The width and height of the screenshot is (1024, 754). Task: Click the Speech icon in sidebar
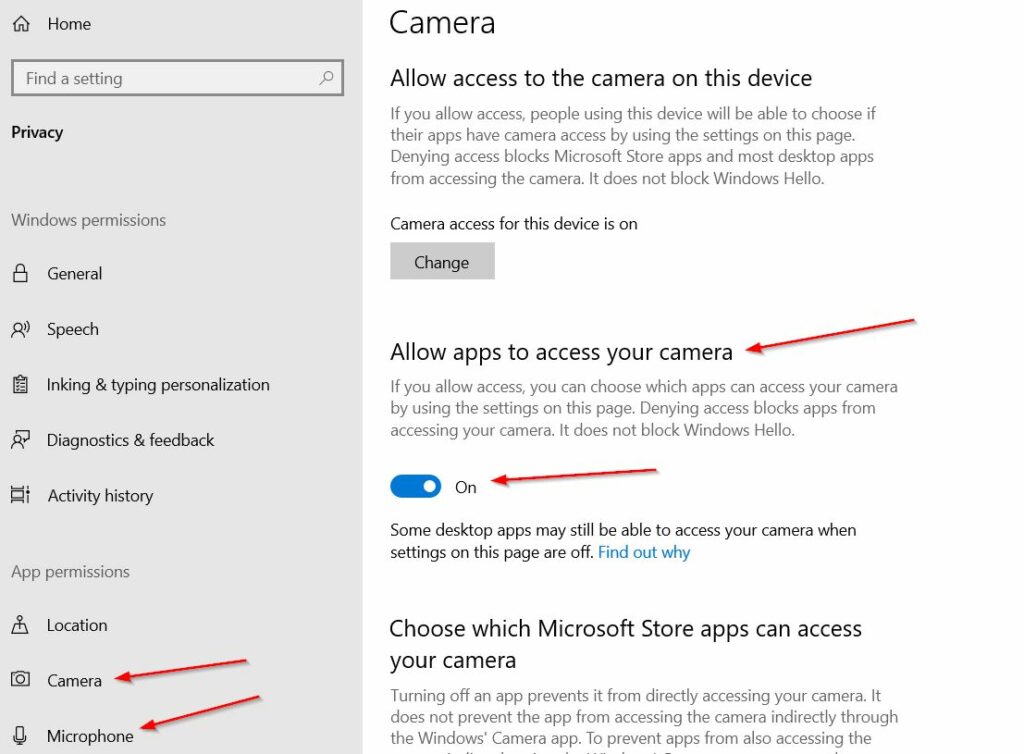[20, 329]
